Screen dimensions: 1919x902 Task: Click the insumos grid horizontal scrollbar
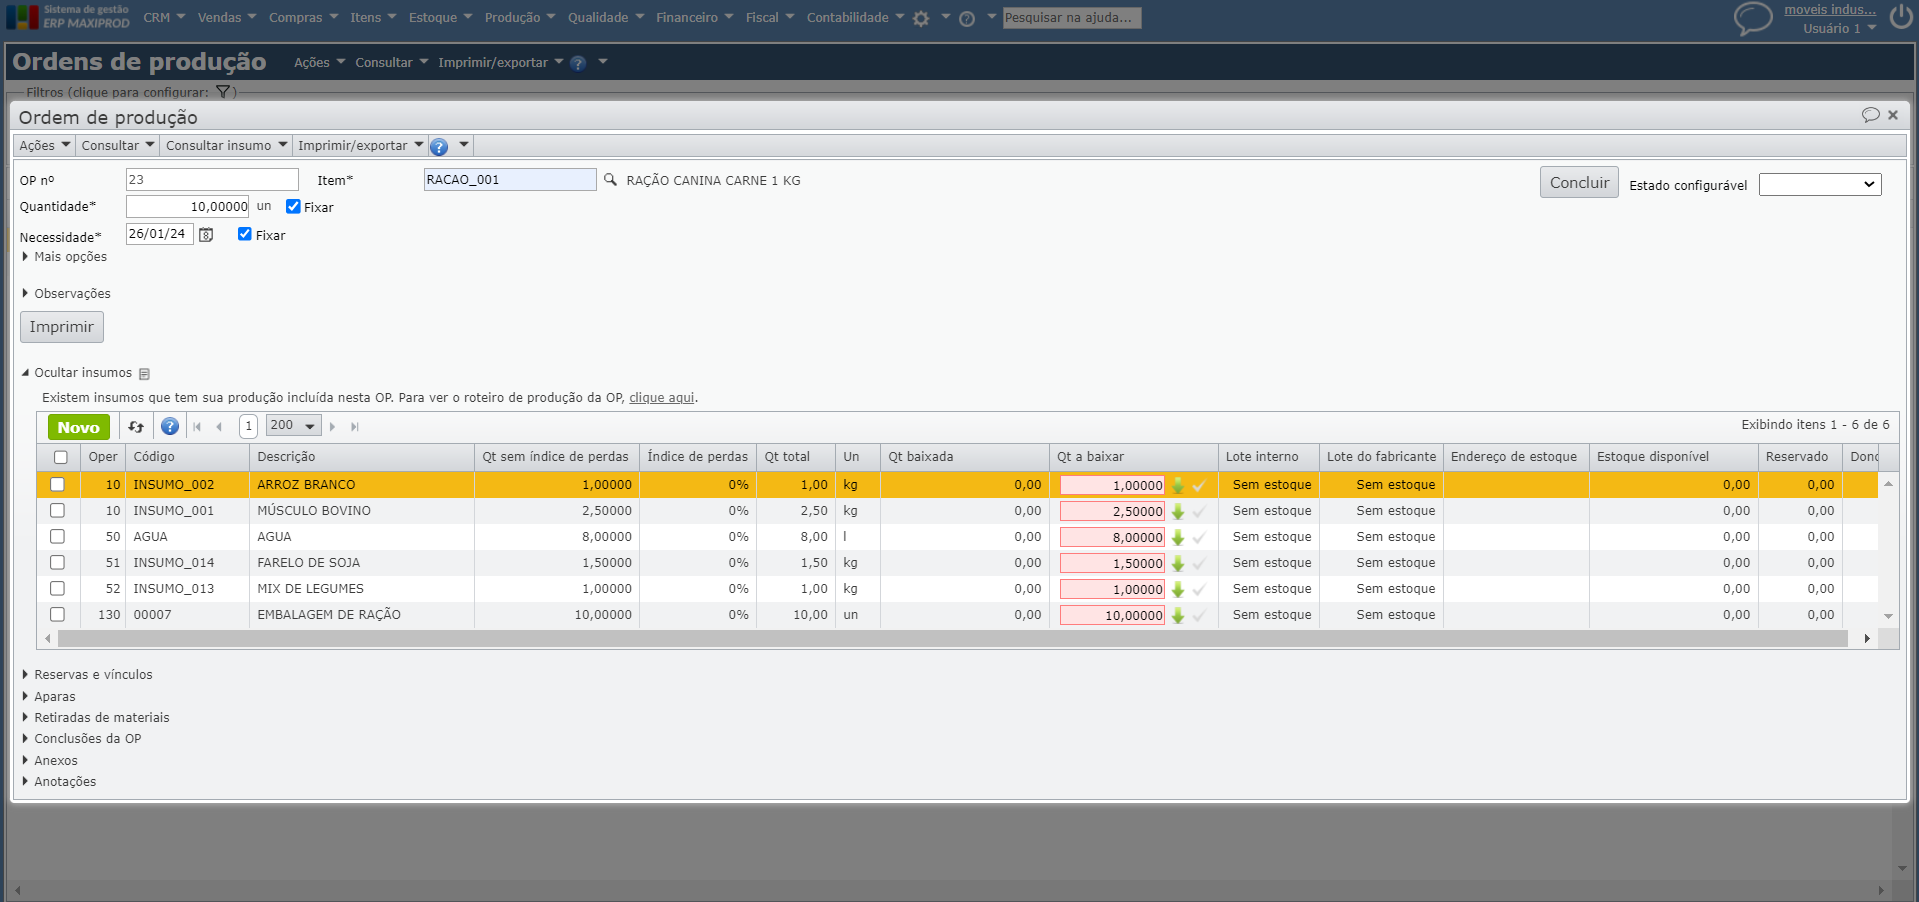pyautogui.click(x=952, y=638)
